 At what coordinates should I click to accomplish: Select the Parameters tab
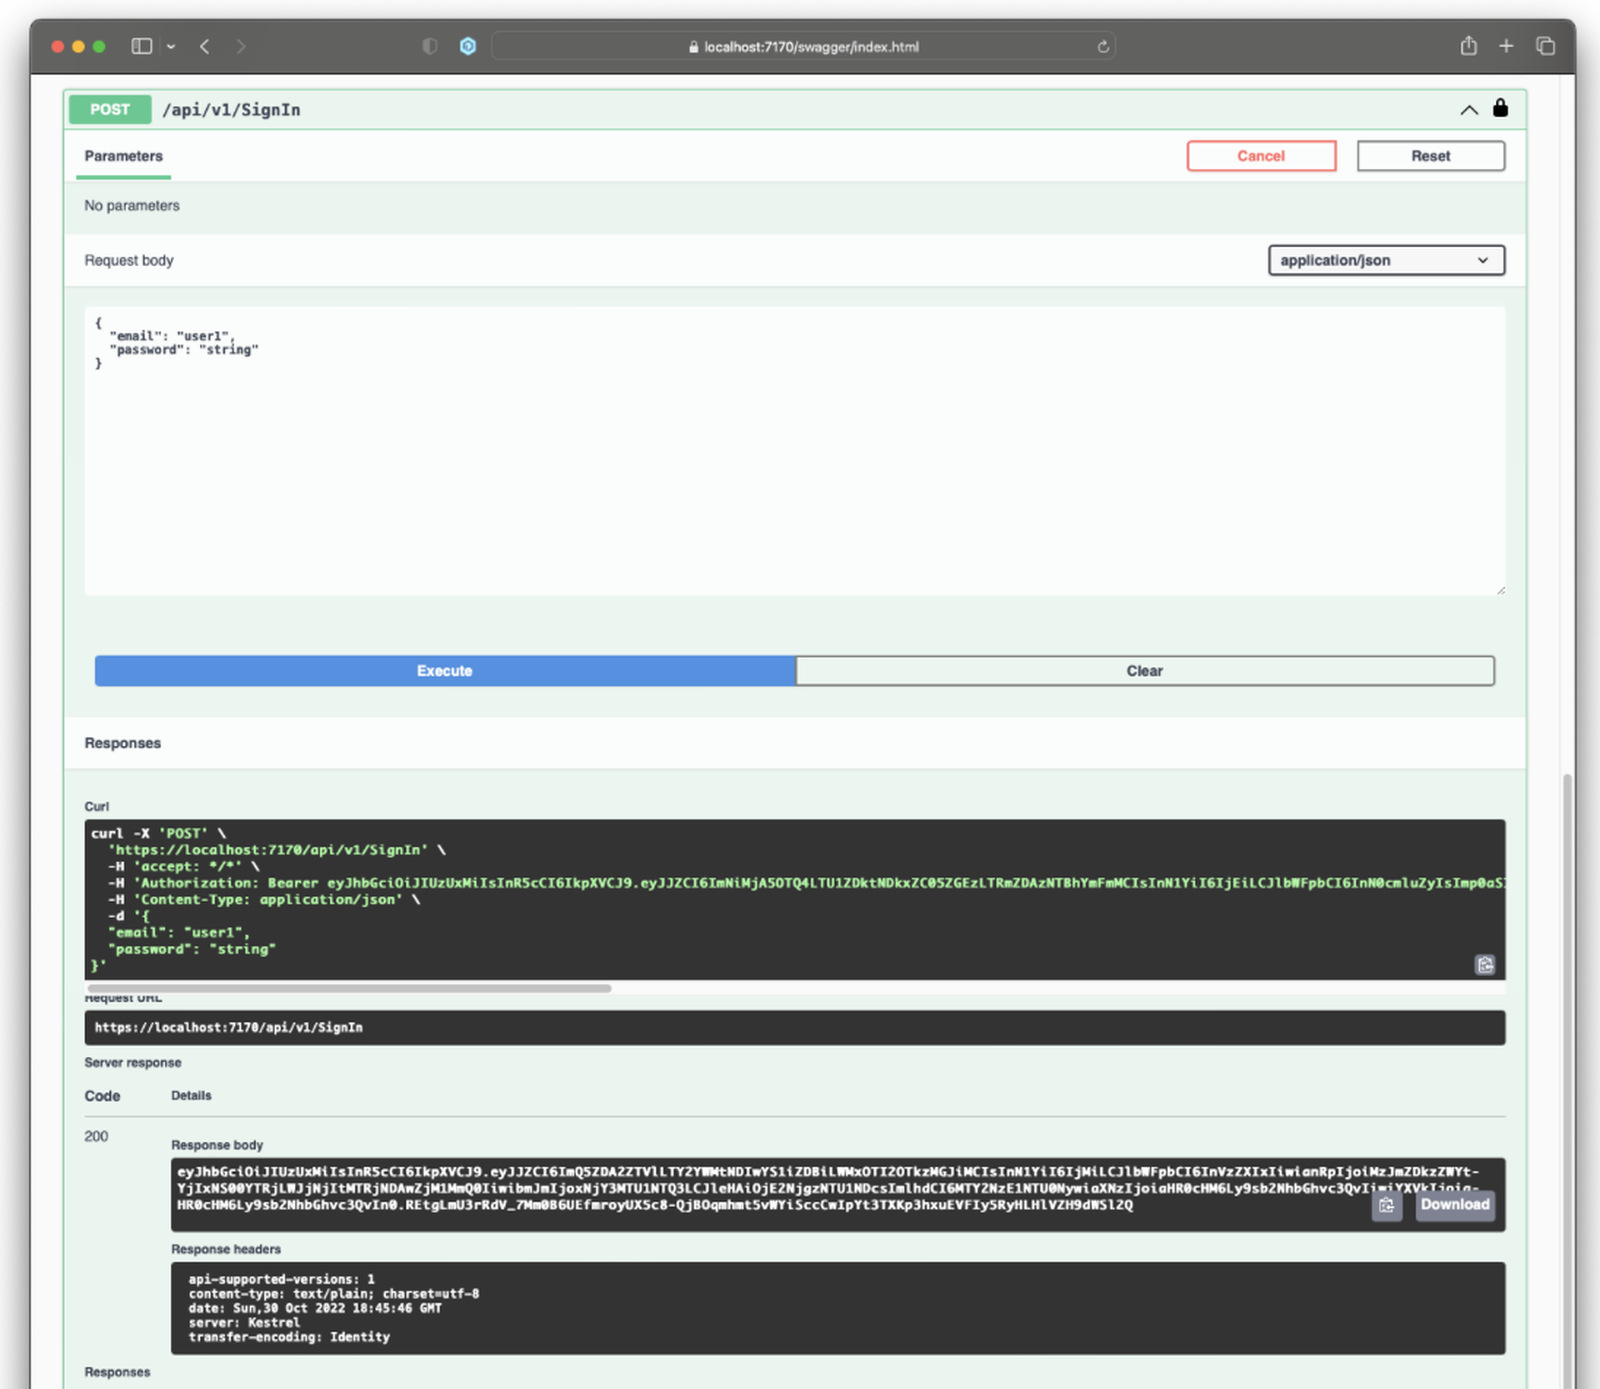tap(123, 156)
